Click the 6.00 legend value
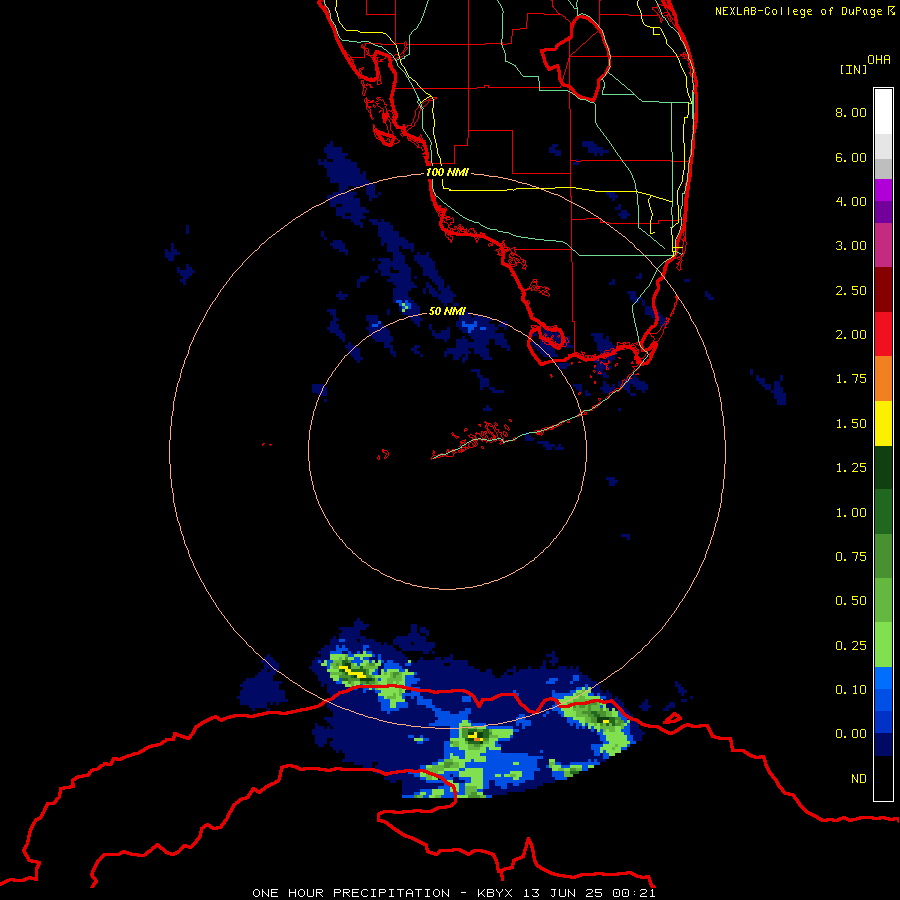The image size is (900, 900). coord(851,157)
